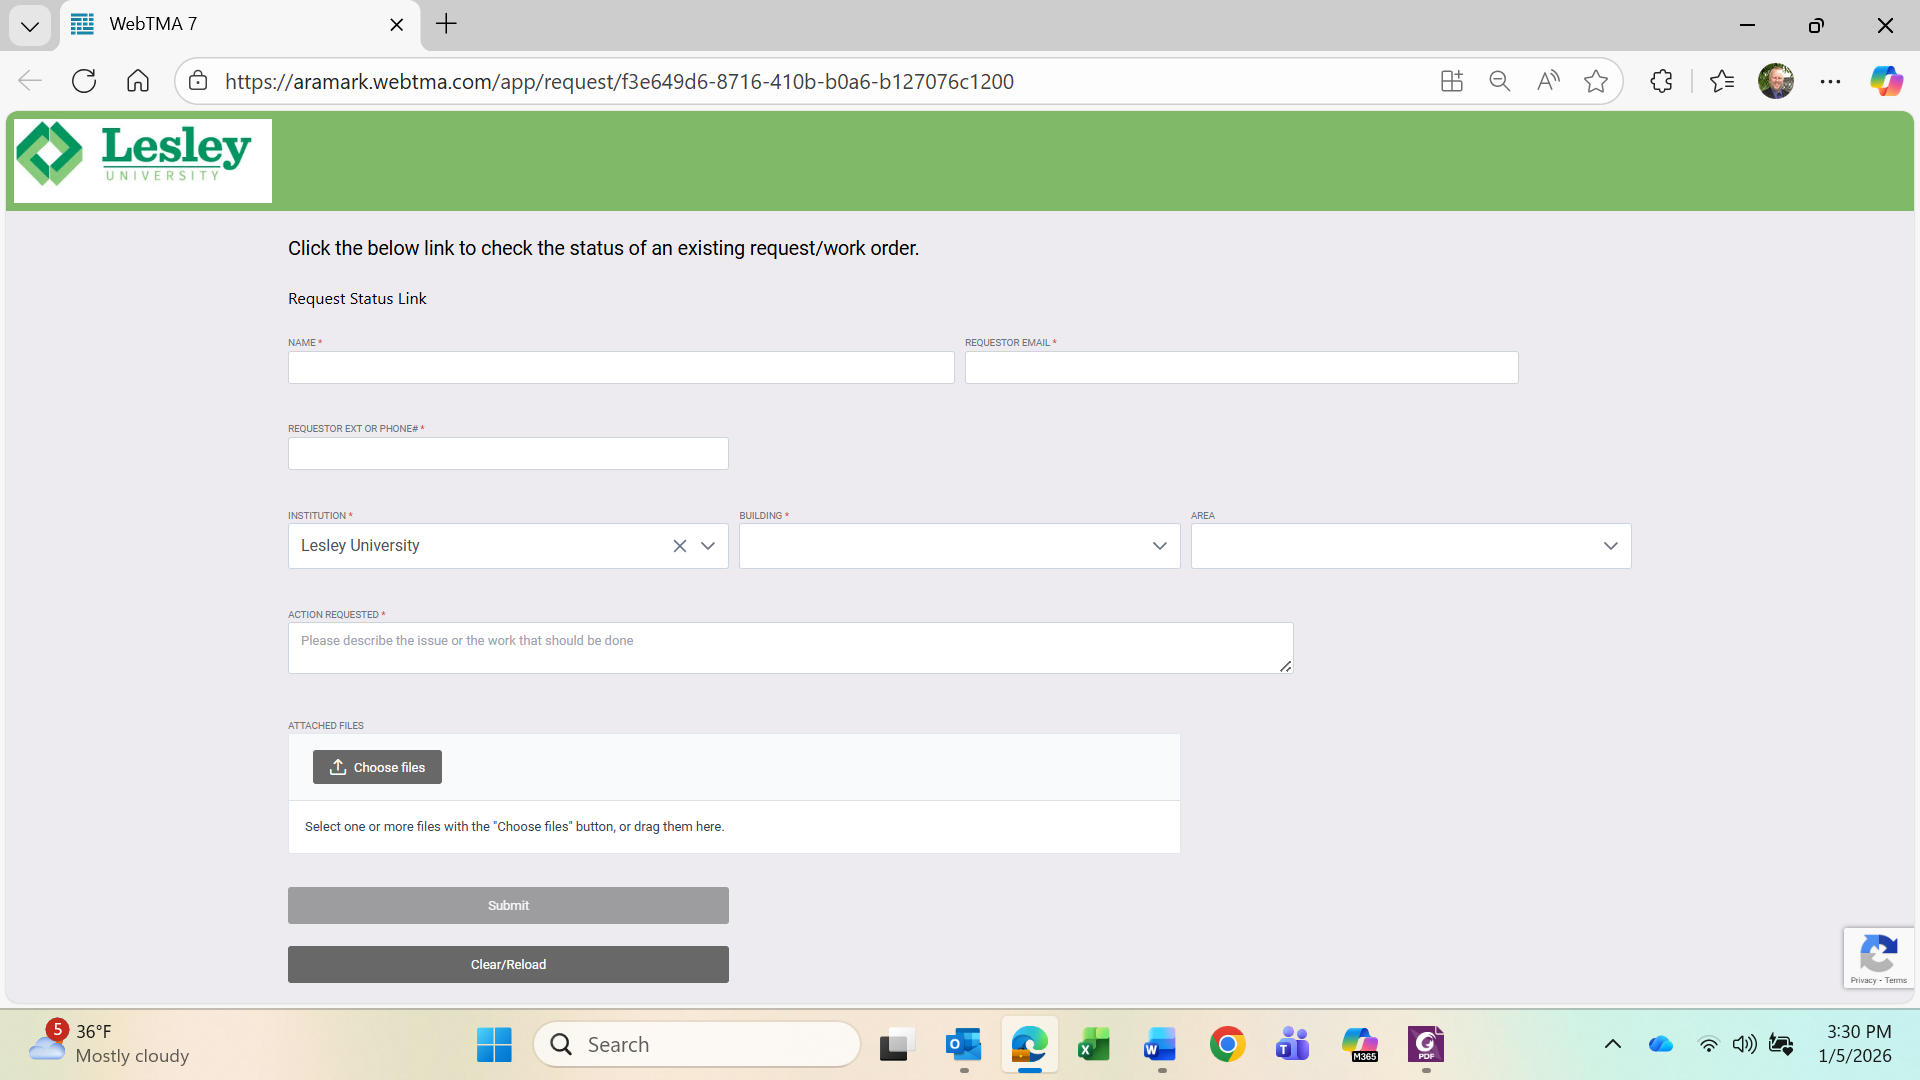Open the browser Settings menu (three dots)
Screen dimensions: 1920x1080
1831,81
